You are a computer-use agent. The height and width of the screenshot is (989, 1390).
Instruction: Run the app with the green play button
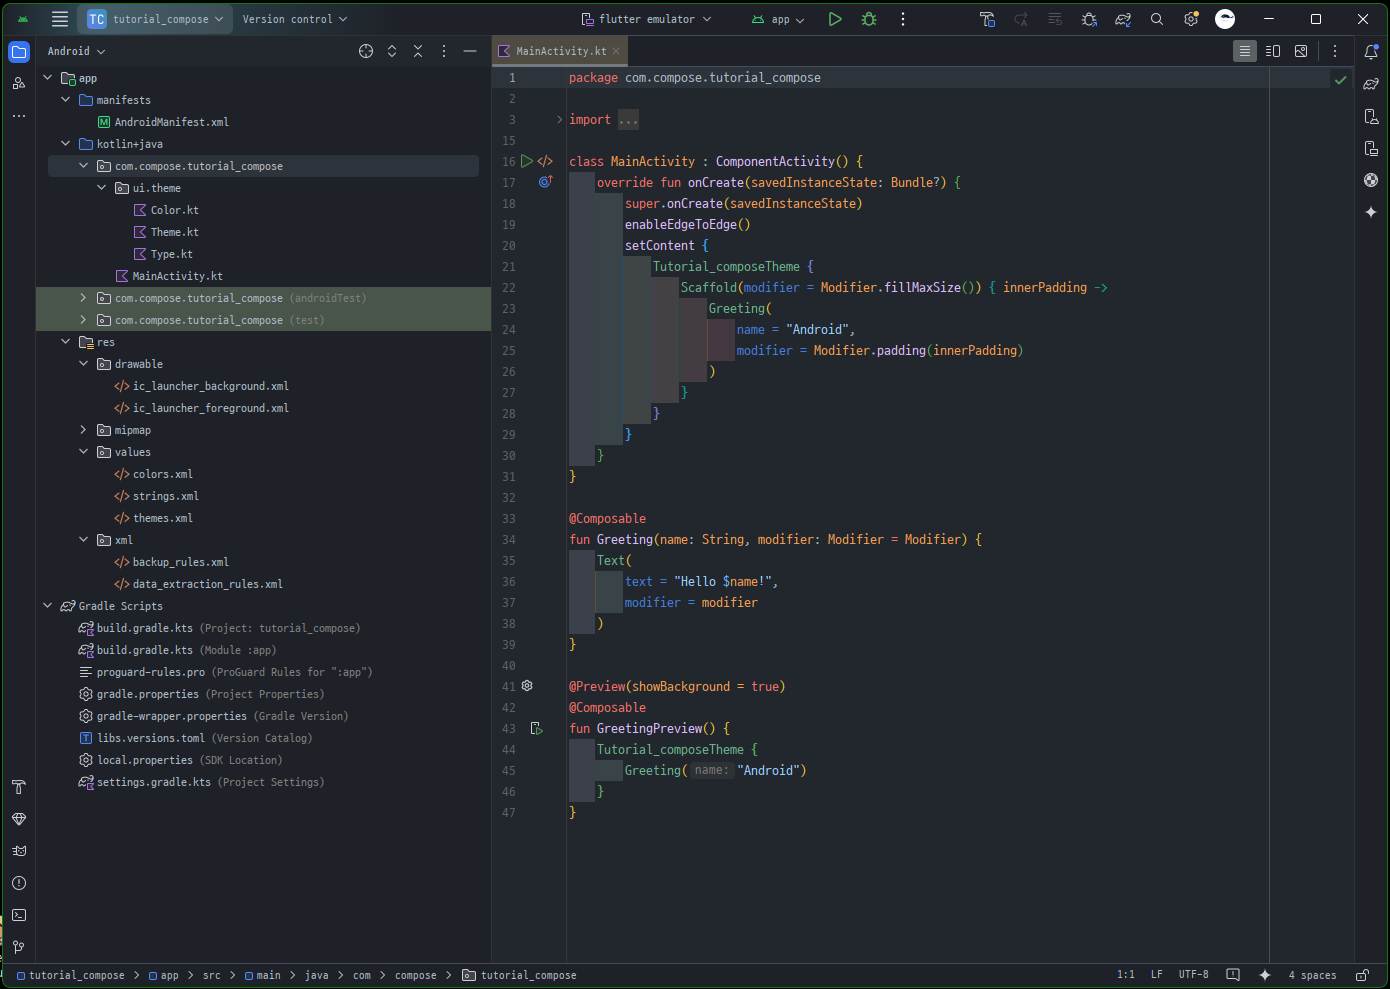coord(835,19)
